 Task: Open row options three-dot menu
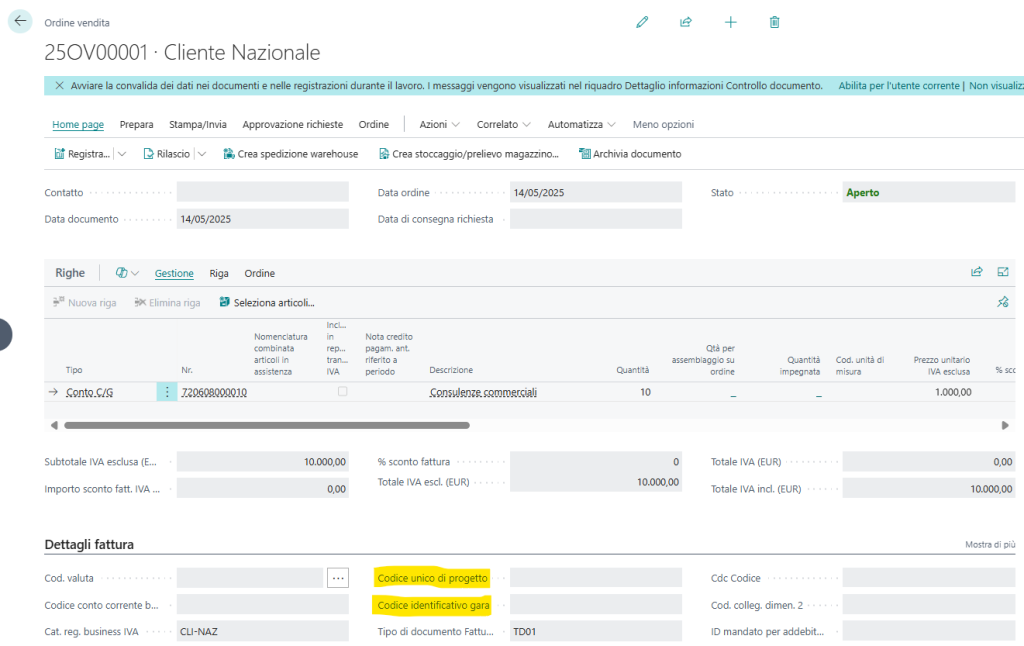pos(167,392)
